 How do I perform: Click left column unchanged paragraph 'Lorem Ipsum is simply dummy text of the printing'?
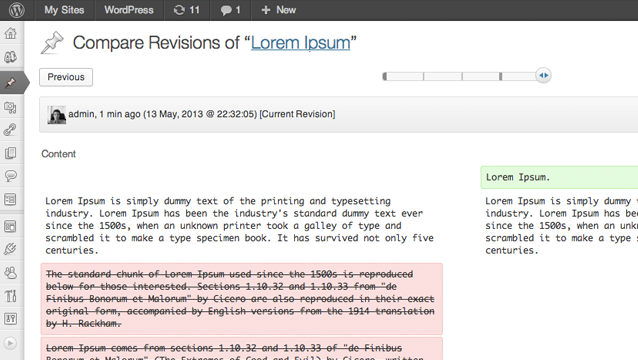tap(240, 226)
